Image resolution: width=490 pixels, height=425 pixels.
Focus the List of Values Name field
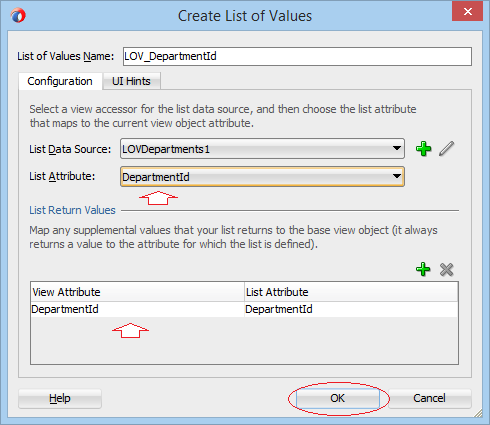pos(297,56)
